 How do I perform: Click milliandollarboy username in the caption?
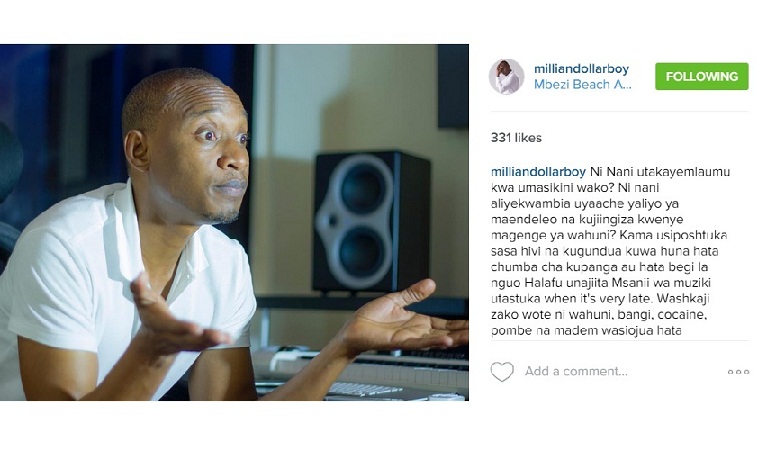538,172
